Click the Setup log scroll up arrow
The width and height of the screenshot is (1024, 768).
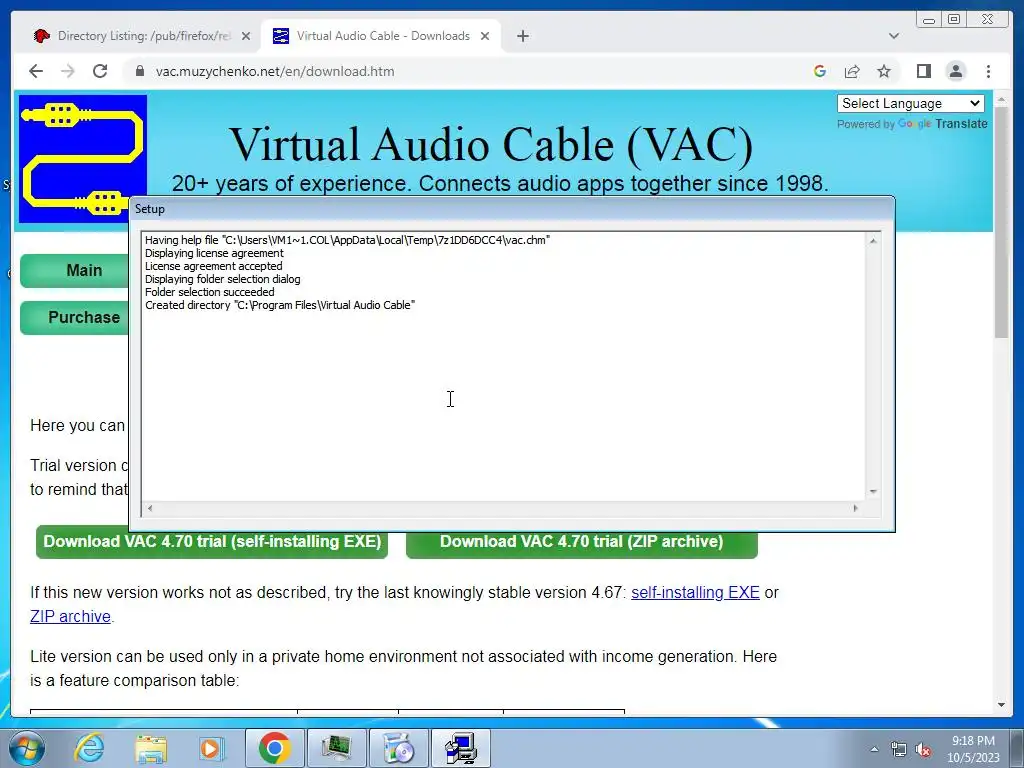coord(873,240)
